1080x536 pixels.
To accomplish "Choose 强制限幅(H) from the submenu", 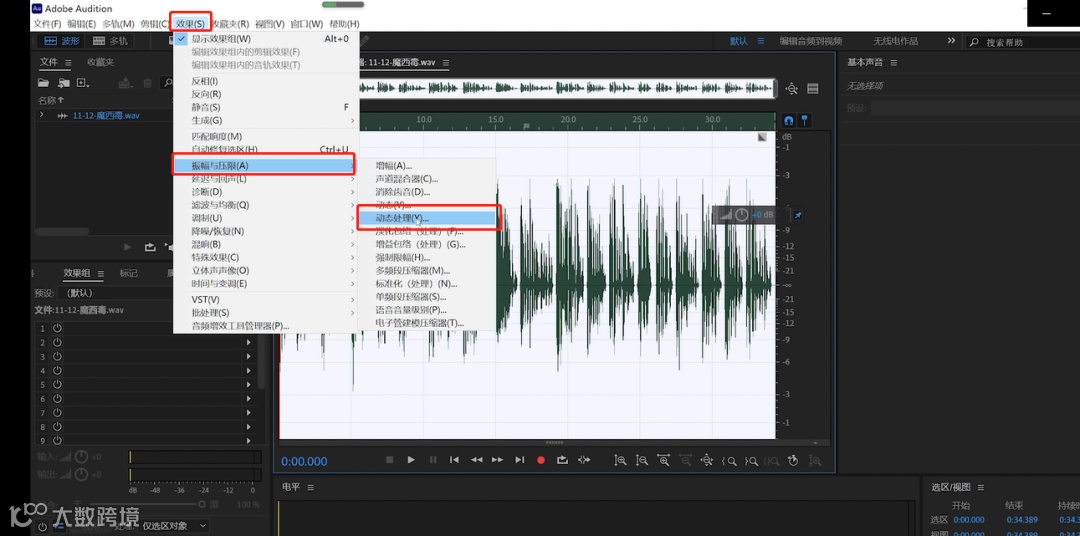I will pyautogui.click(x=426, y=257).
